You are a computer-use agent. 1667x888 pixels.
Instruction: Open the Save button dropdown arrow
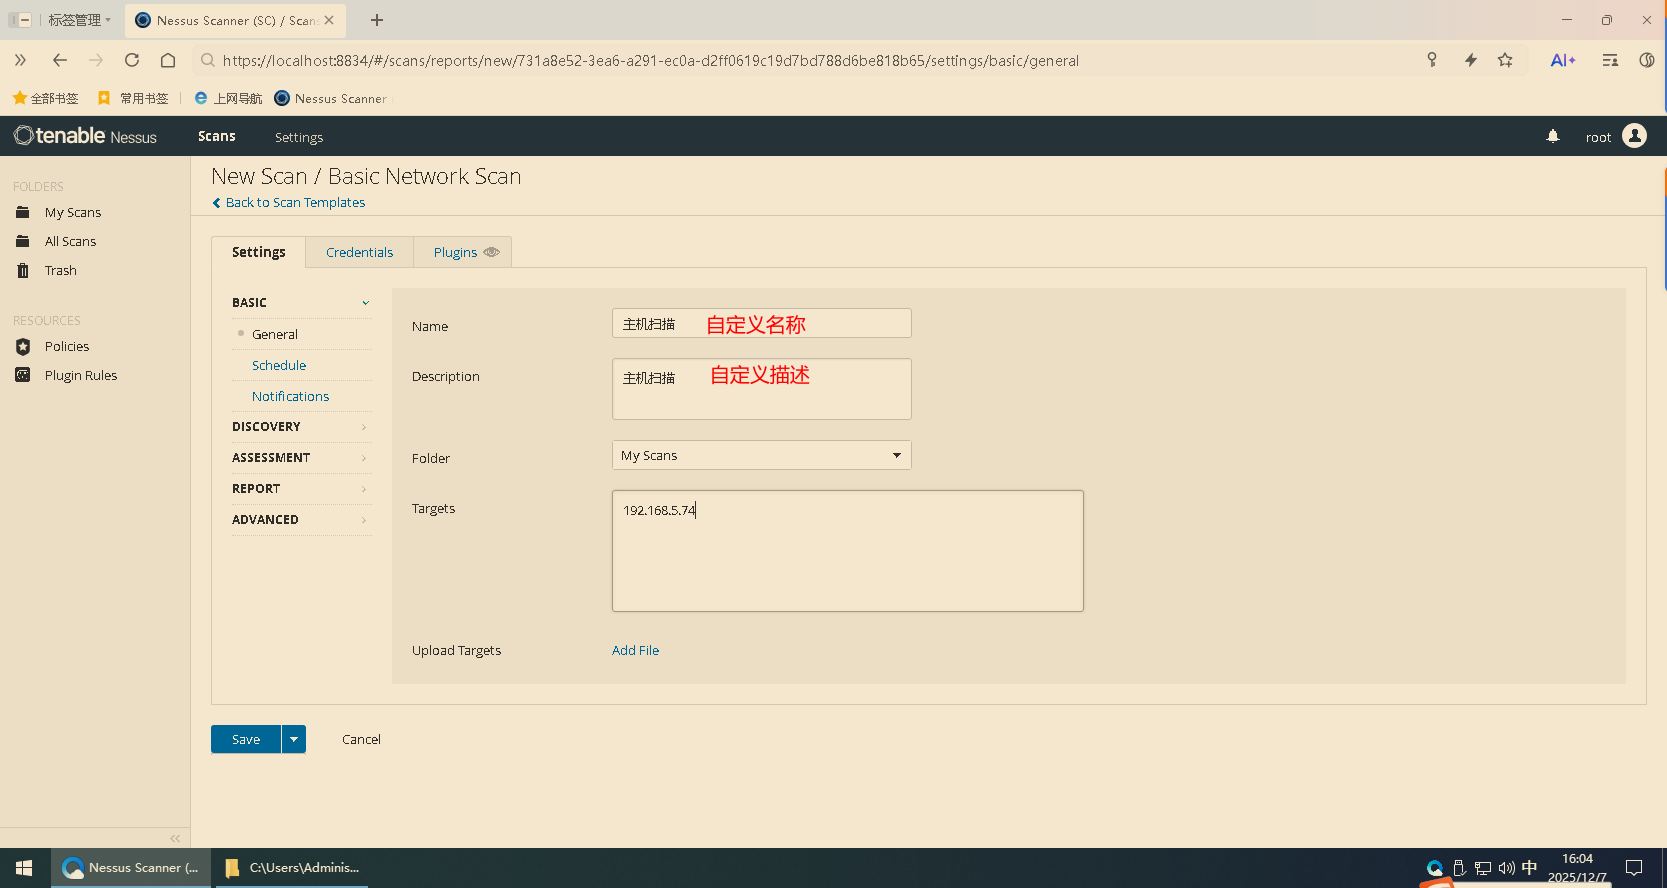(x=294, y=739)
